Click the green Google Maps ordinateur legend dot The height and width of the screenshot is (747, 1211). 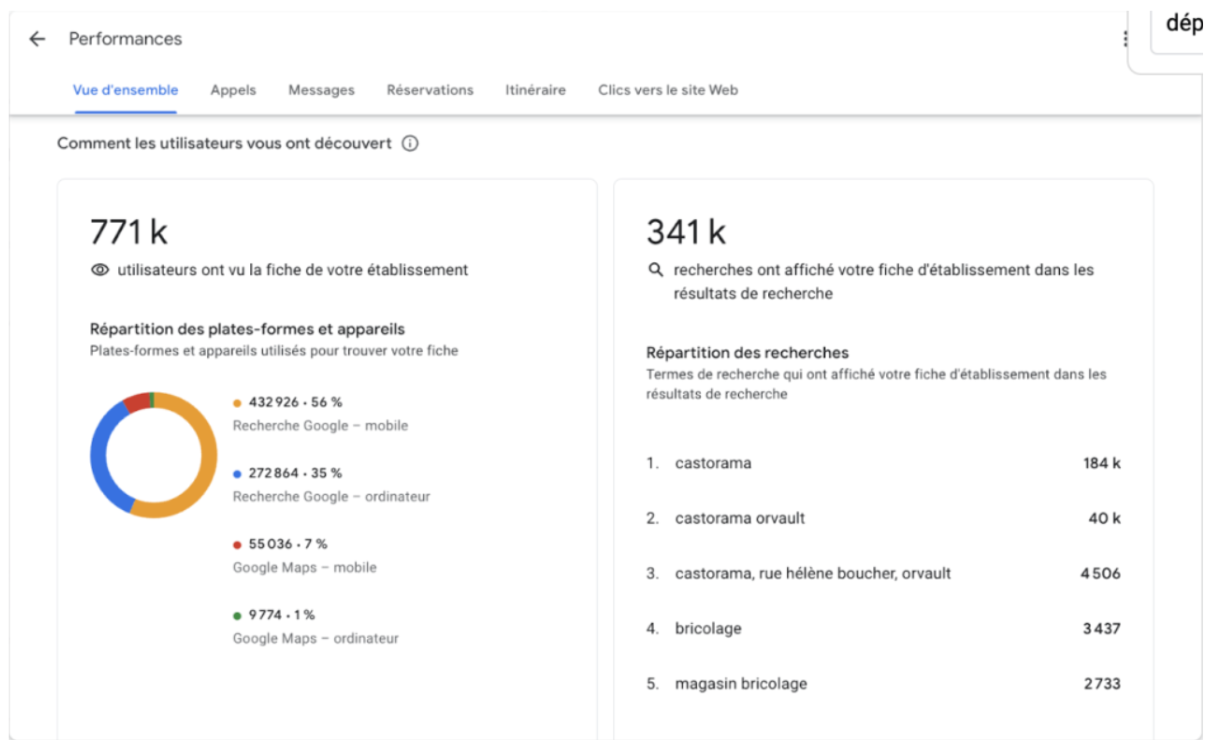pyautogui.click(x=237, y=616)
